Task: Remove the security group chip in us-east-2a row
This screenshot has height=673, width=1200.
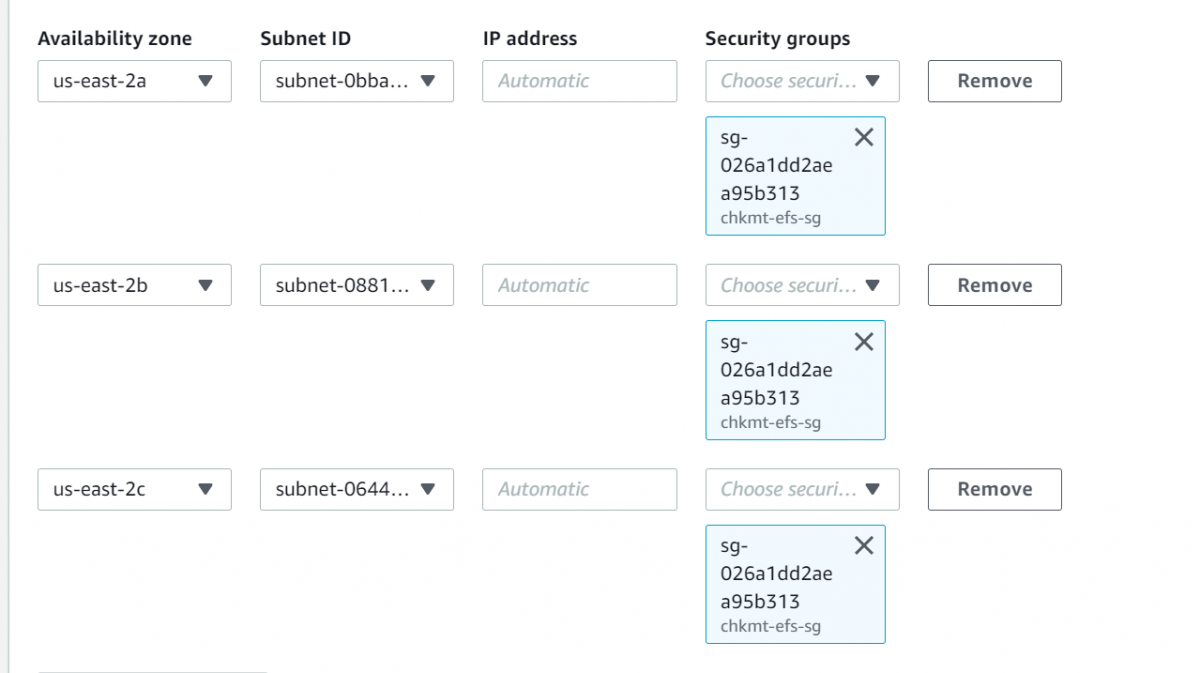Action: point(864,137)
